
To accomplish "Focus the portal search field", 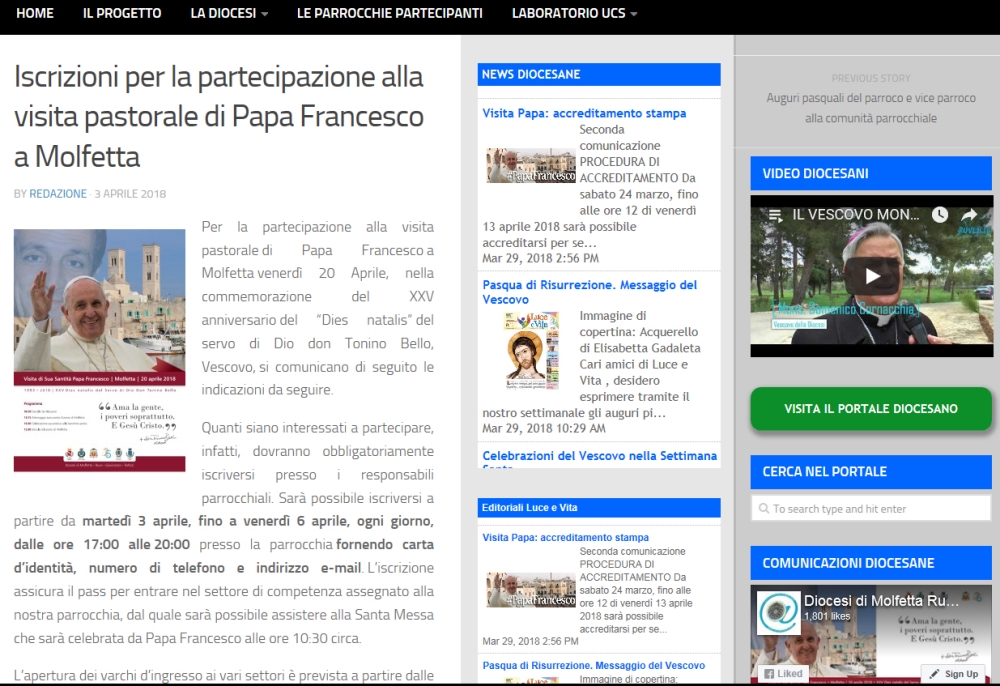I will [871, 509].
